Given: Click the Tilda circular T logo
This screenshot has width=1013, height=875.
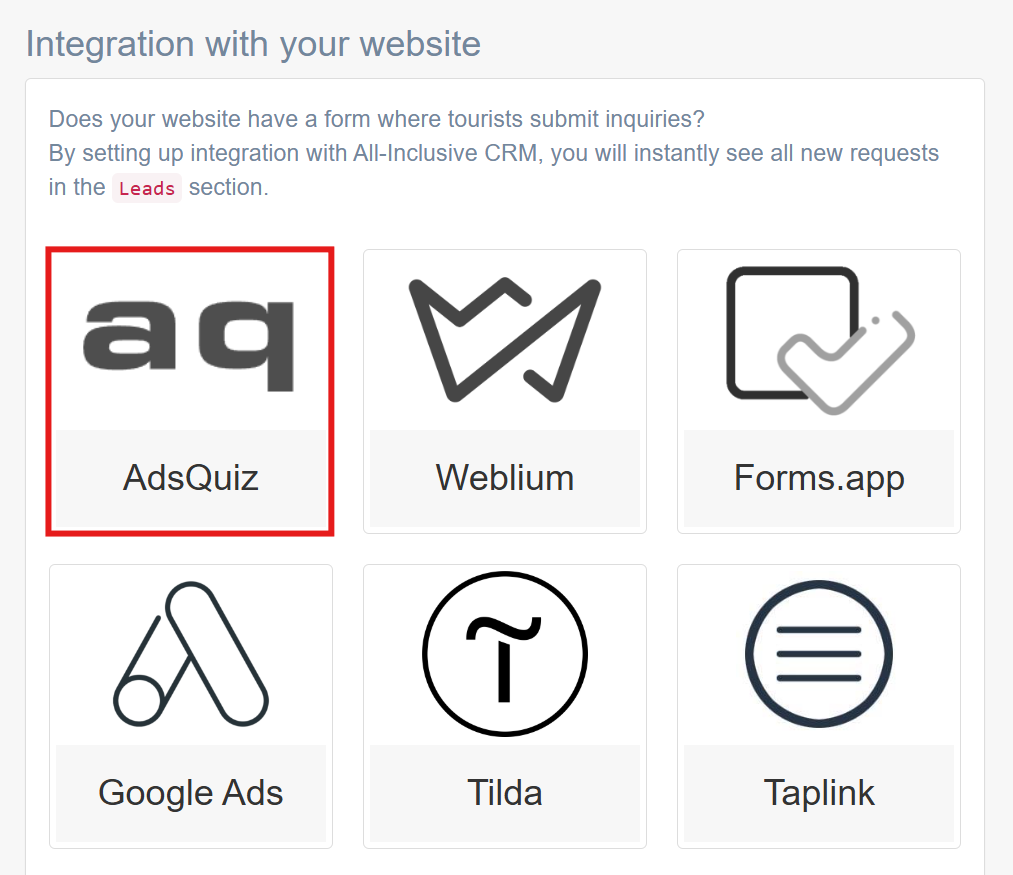Looking at the screenshot, I should pos(505,653).
